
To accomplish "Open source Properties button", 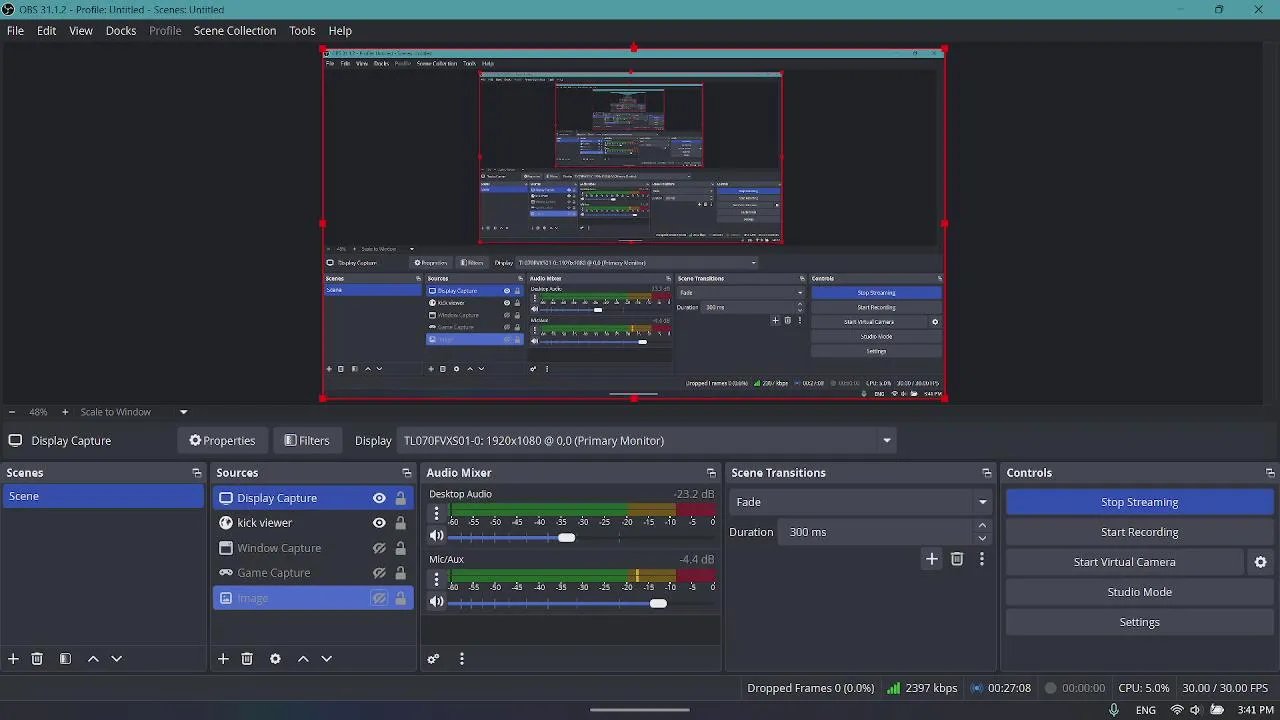I will tap(222, 441).
